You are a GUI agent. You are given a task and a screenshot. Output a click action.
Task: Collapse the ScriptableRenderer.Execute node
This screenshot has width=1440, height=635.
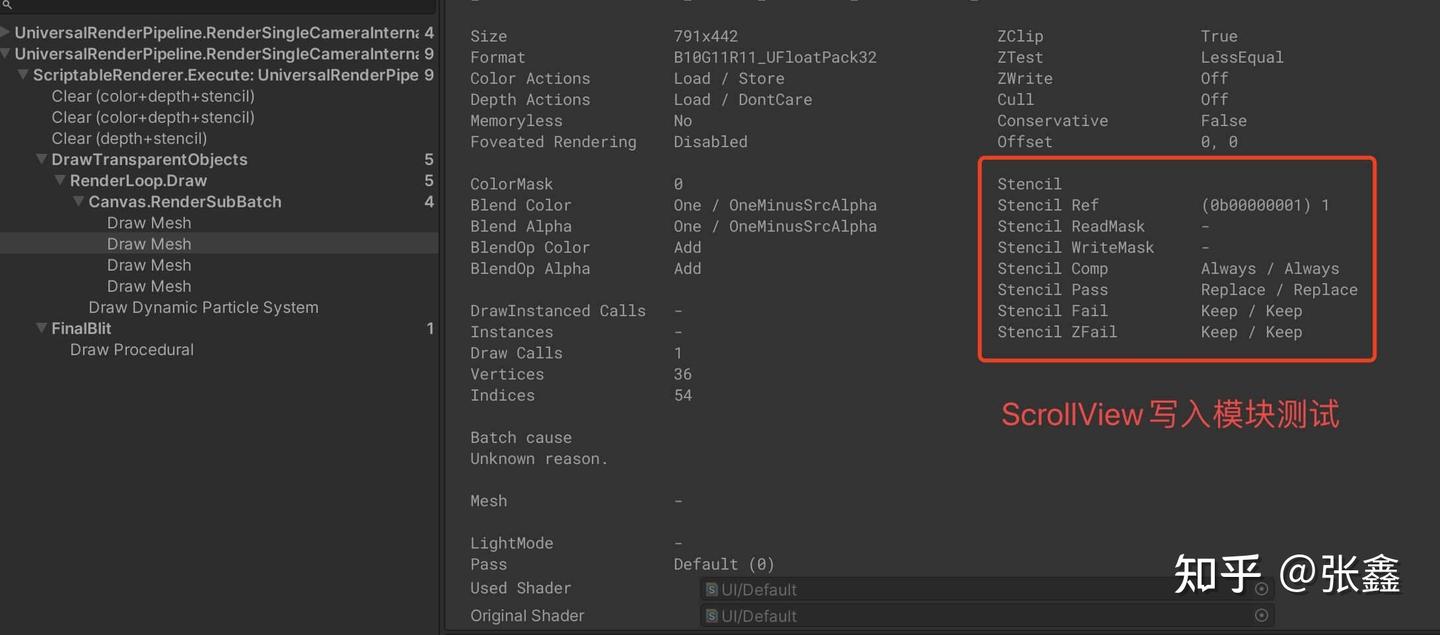pyautogui.click(x=23, y=75)
